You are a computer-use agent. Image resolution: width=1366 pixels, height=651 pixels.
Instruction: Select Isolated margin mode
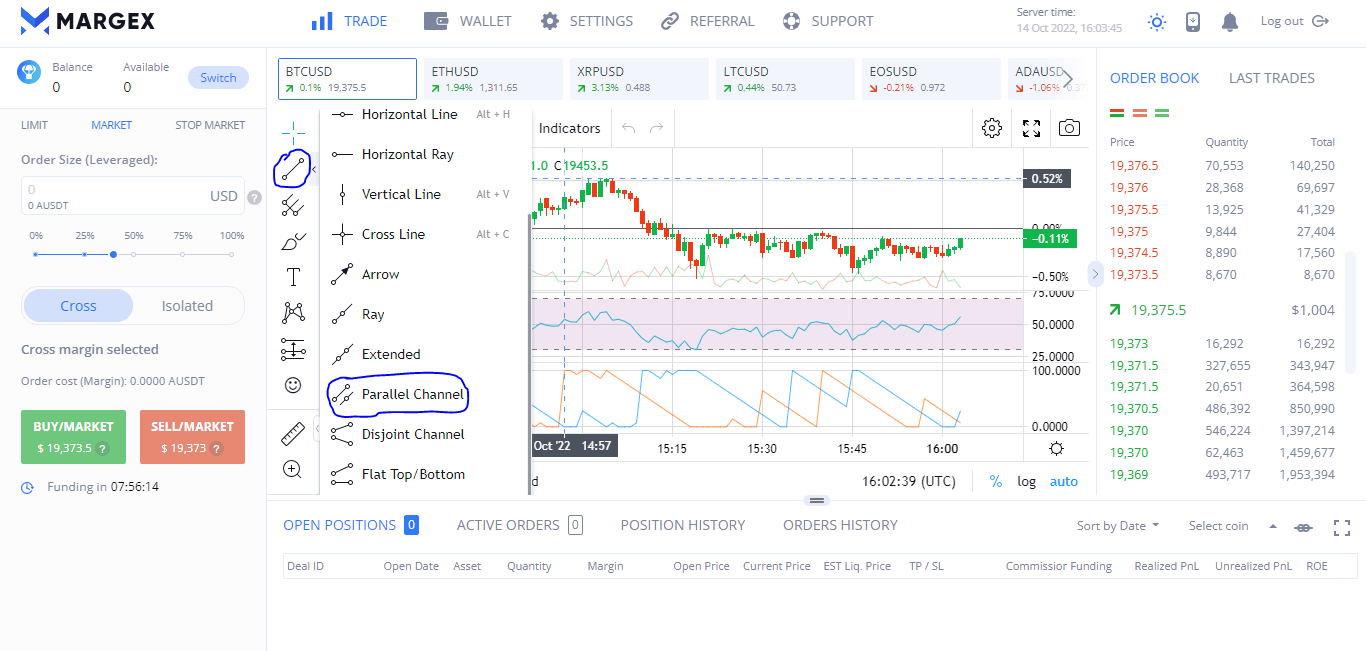click(187, 306)
